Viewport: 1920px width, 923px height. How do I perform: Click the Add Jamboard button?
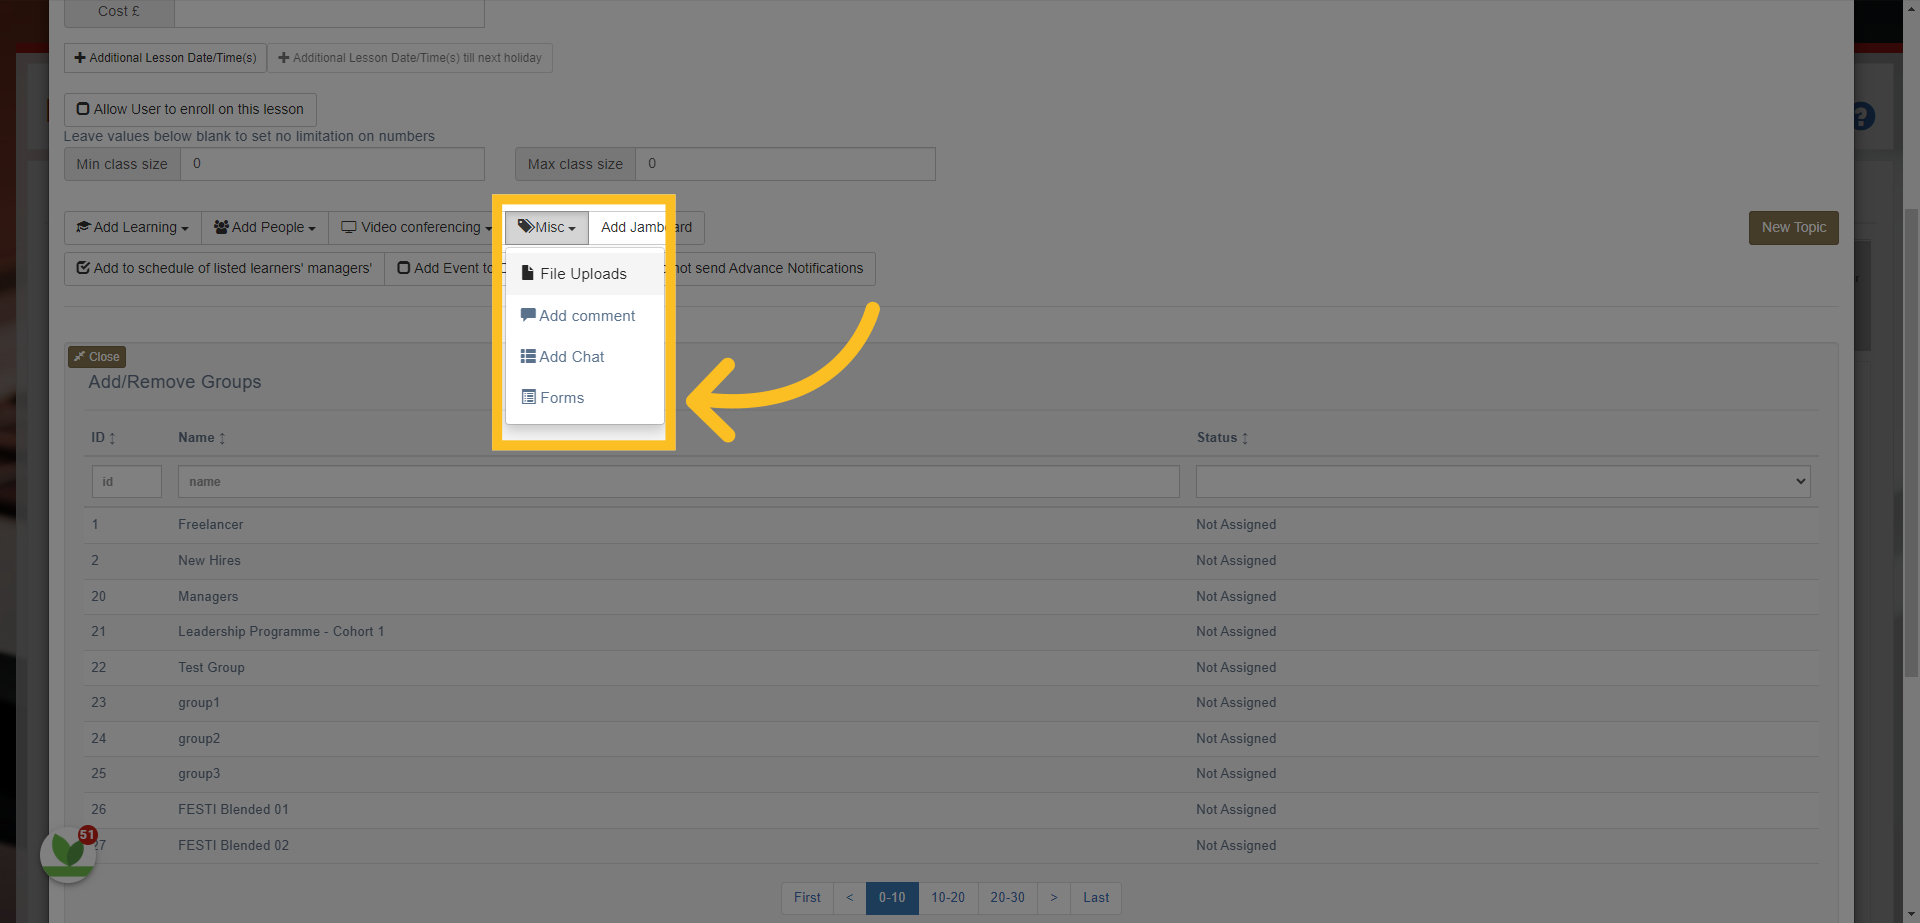click(646, 228)
